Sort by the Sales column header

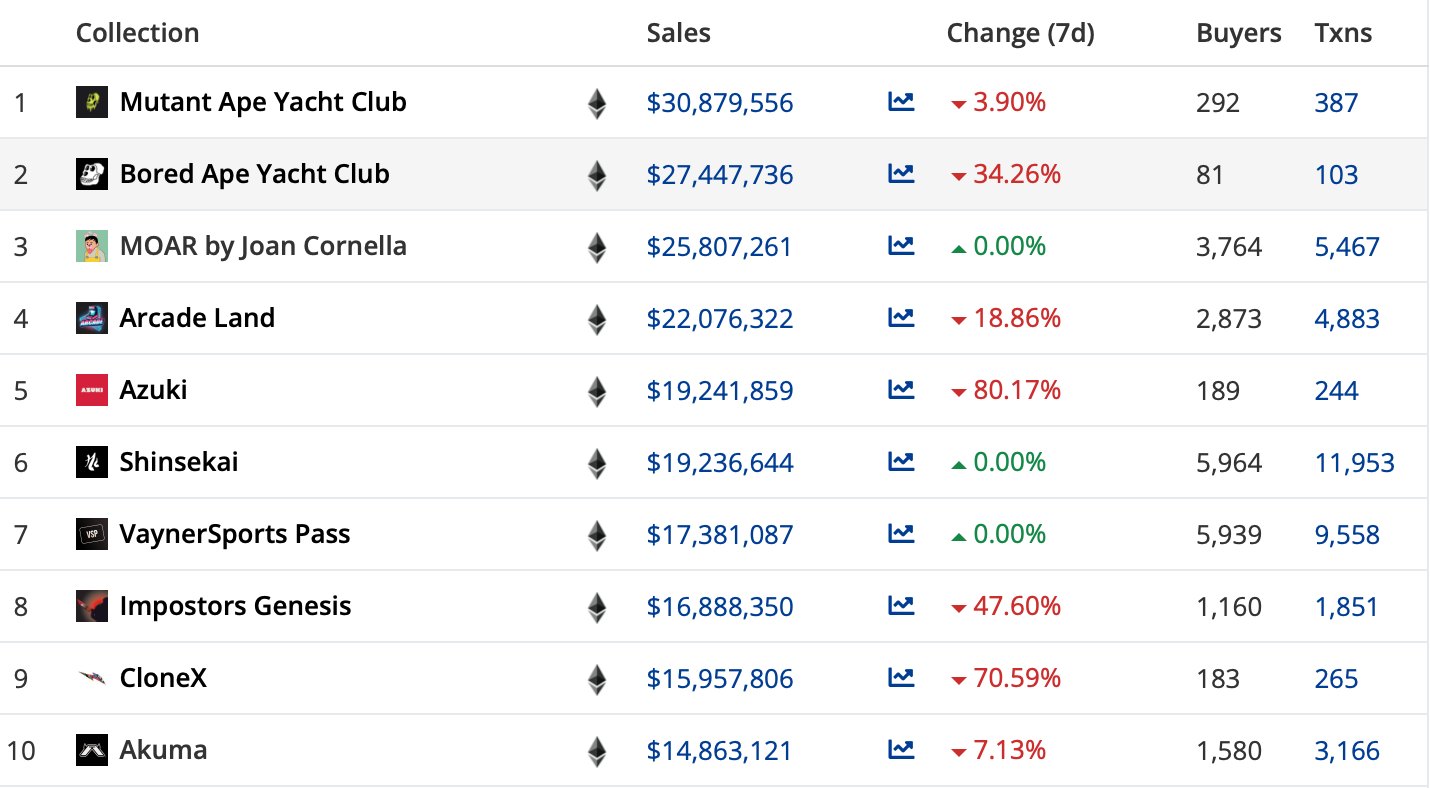679,33
